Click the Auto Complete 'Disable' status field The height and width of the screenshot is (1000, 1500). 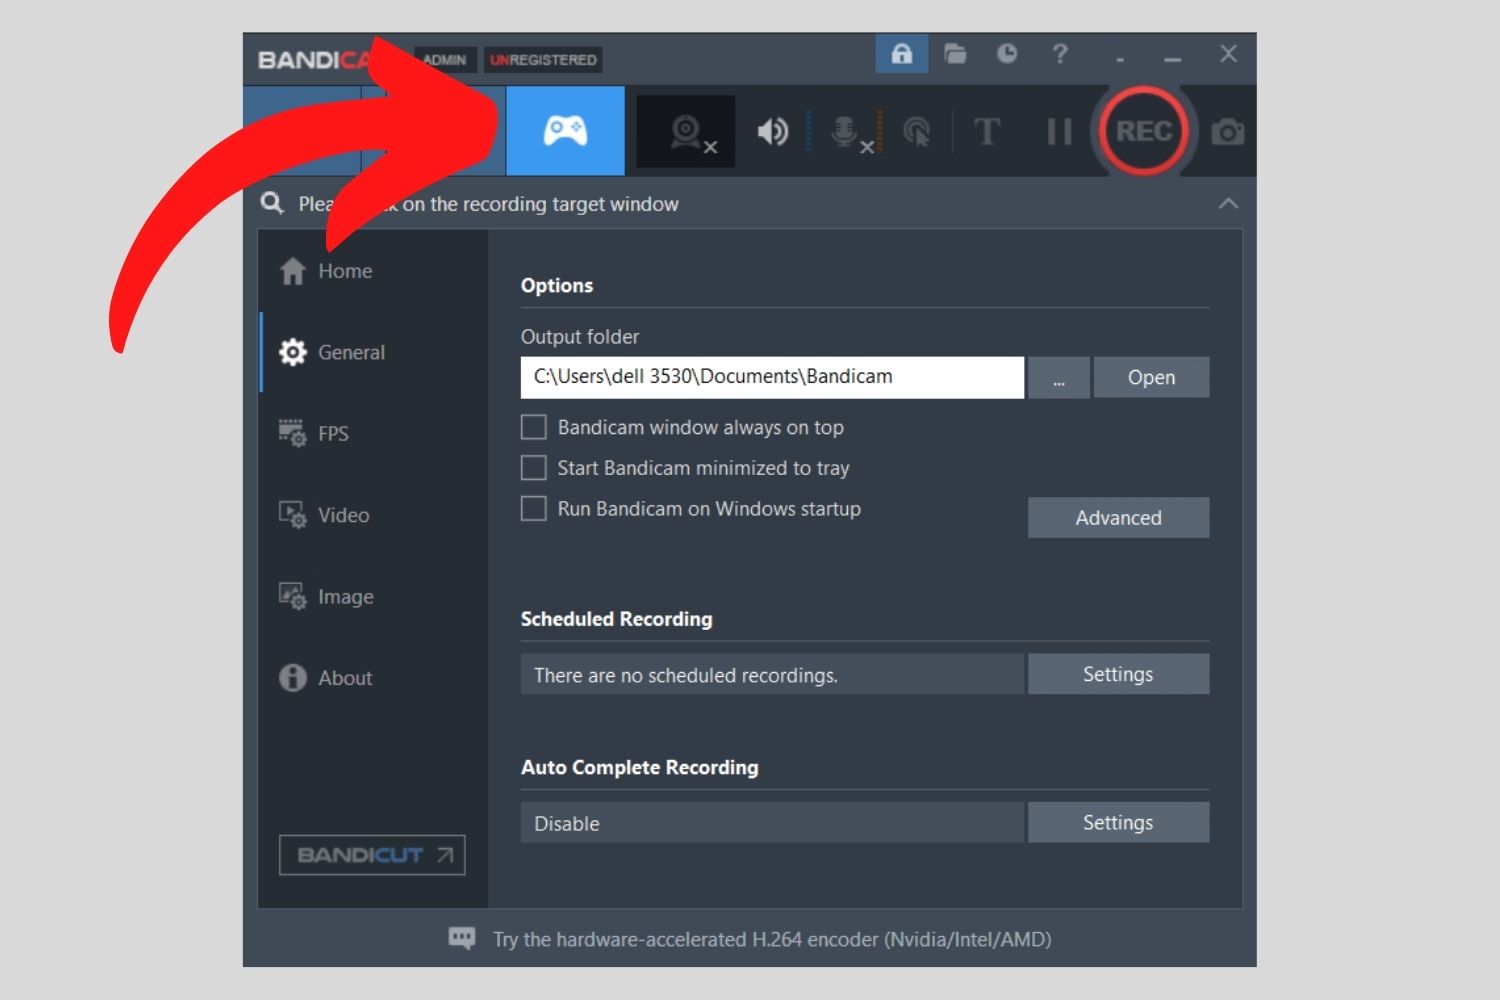[x=772, y=823]
